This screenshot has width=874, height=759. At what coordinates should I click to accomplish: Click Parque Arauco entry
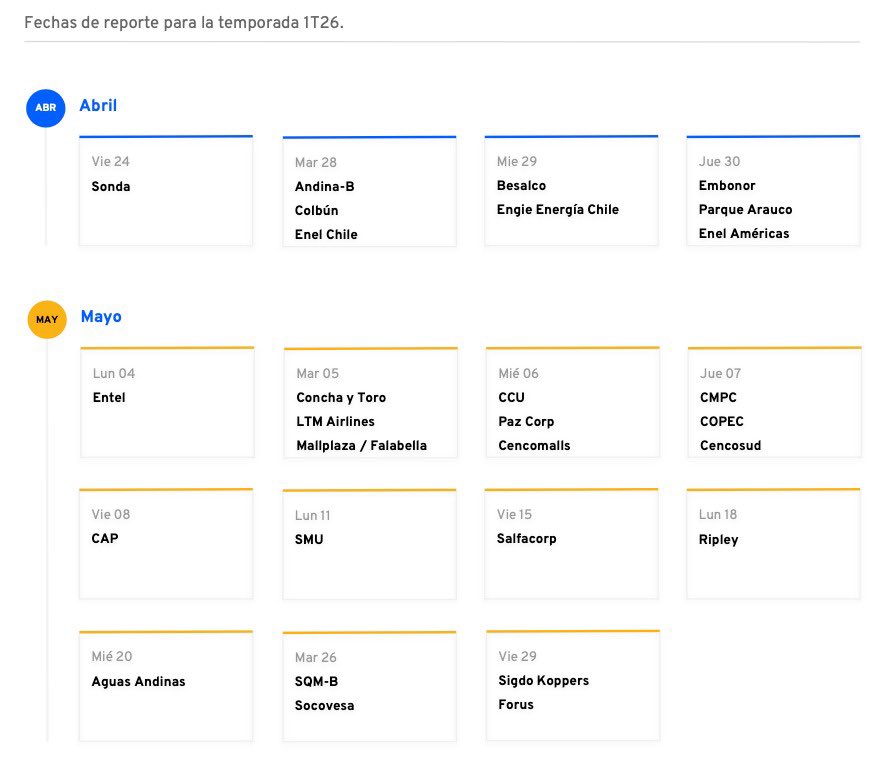click(745, 209)
